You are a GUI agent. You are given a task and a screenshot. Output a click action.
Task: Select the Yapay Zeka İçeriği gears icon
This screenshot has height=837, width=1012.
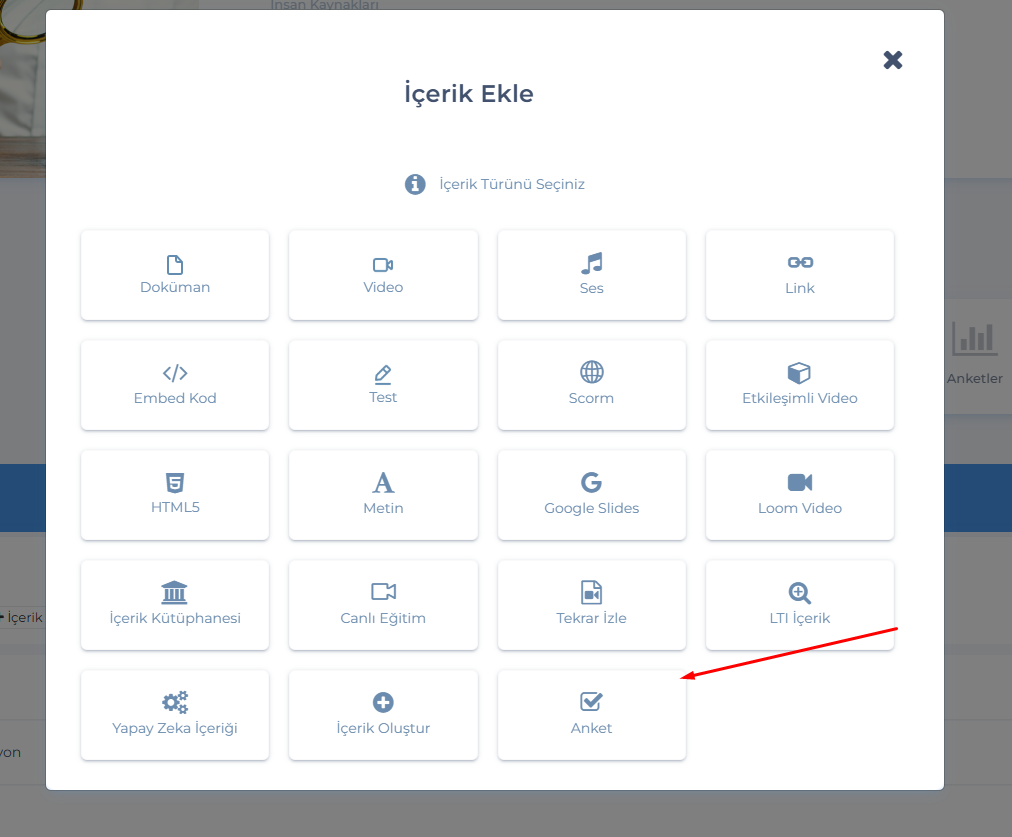click(x=175, y=703)
